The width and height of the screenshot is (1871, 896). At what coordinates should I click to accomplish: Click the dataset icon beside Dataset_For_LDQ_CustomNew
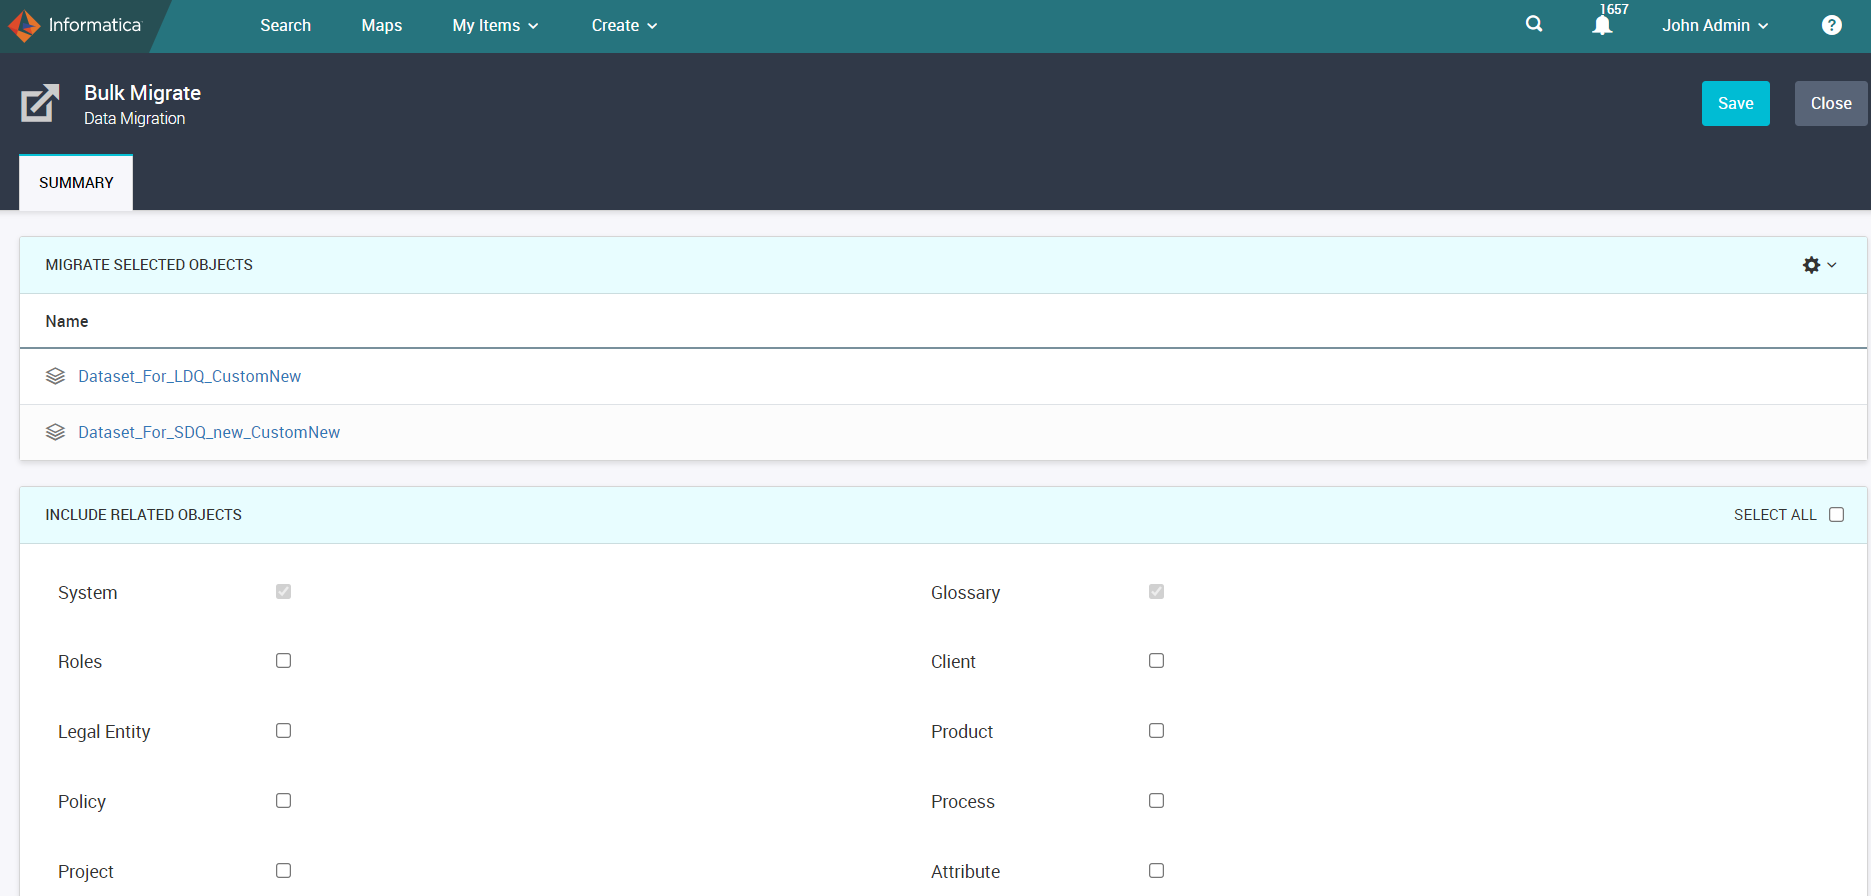[55, 376]
